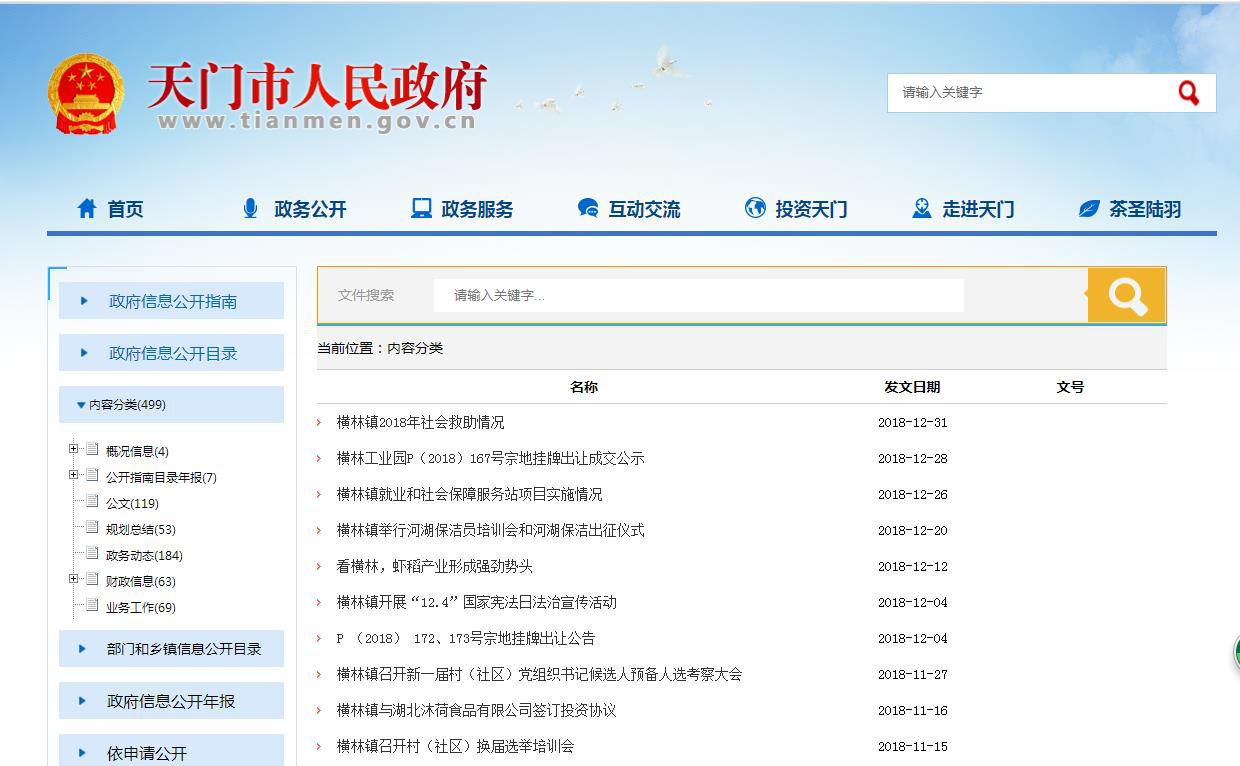Click the national emblem logo
Screen dimensions: 1240x766
[85, 94]
